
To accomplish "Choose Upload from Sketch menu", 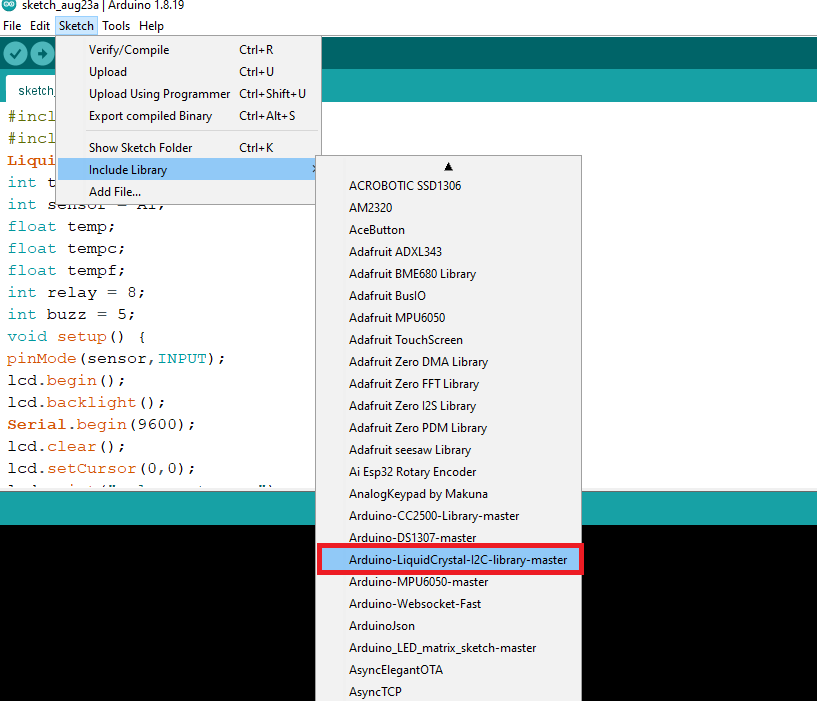I will (x=188, y=72).
